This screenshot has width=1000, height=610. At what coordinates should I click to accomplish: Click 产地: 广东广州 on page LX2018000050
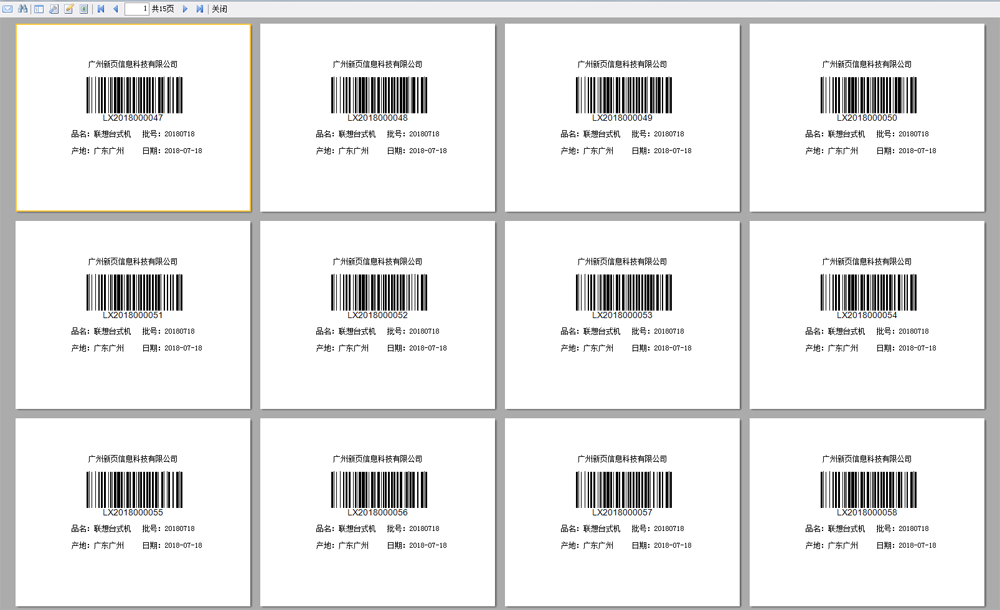pyautogui.click(x=832, y=151)
